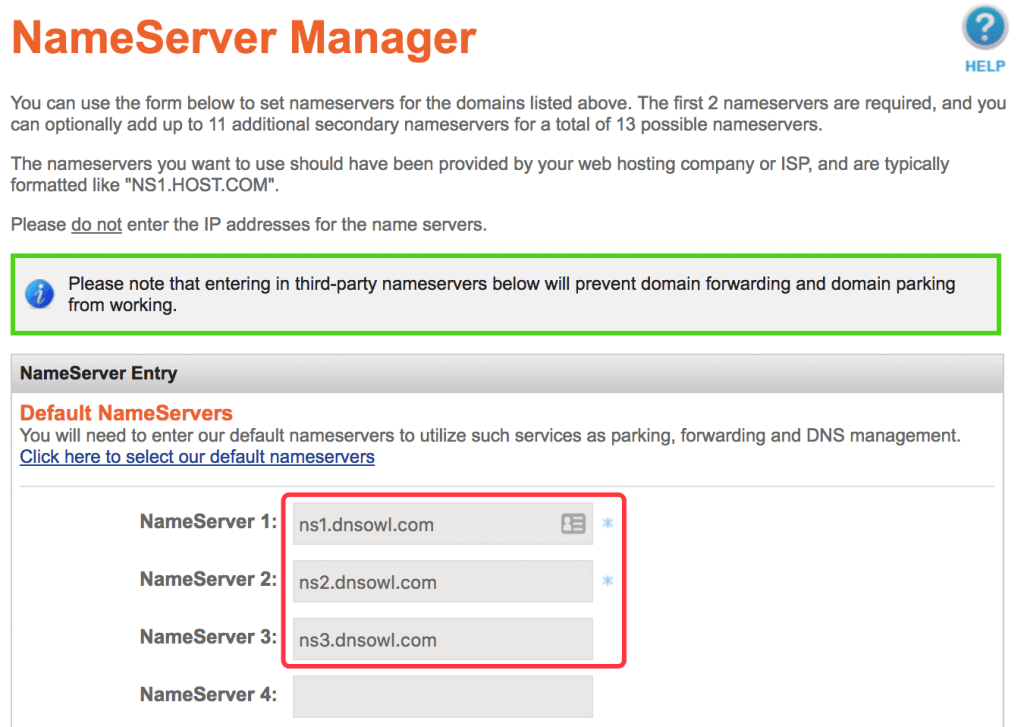Click the 'NameServer 4:' label
1024x727 pixels.
208,694
